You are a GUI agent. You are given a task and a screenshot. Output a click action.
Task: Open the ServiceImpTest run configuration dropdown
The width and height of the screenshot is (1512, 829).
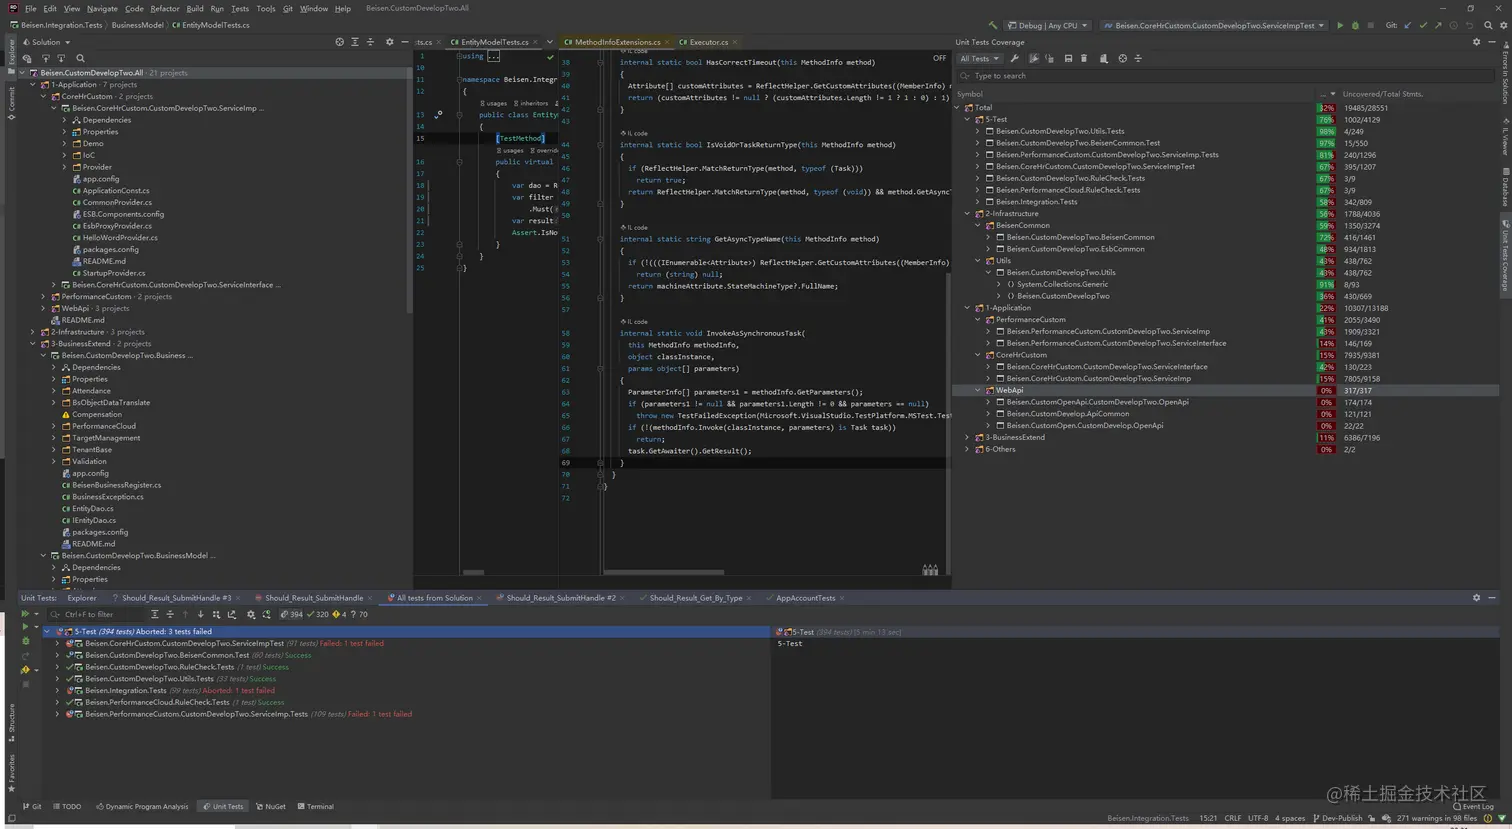coord(1214,25)
